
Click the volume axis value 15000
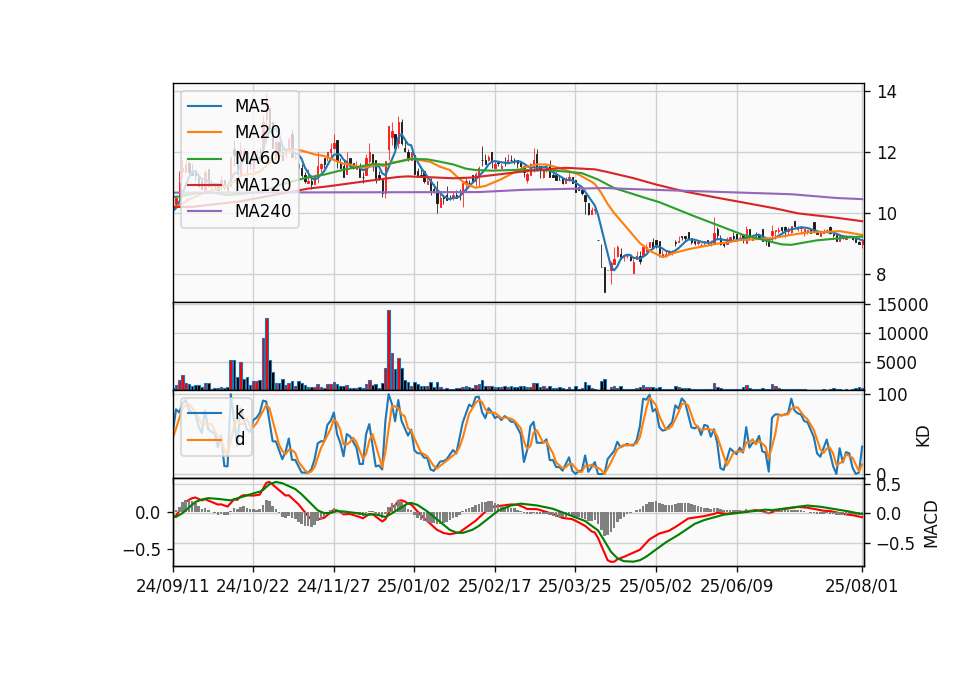click(902, 304)
